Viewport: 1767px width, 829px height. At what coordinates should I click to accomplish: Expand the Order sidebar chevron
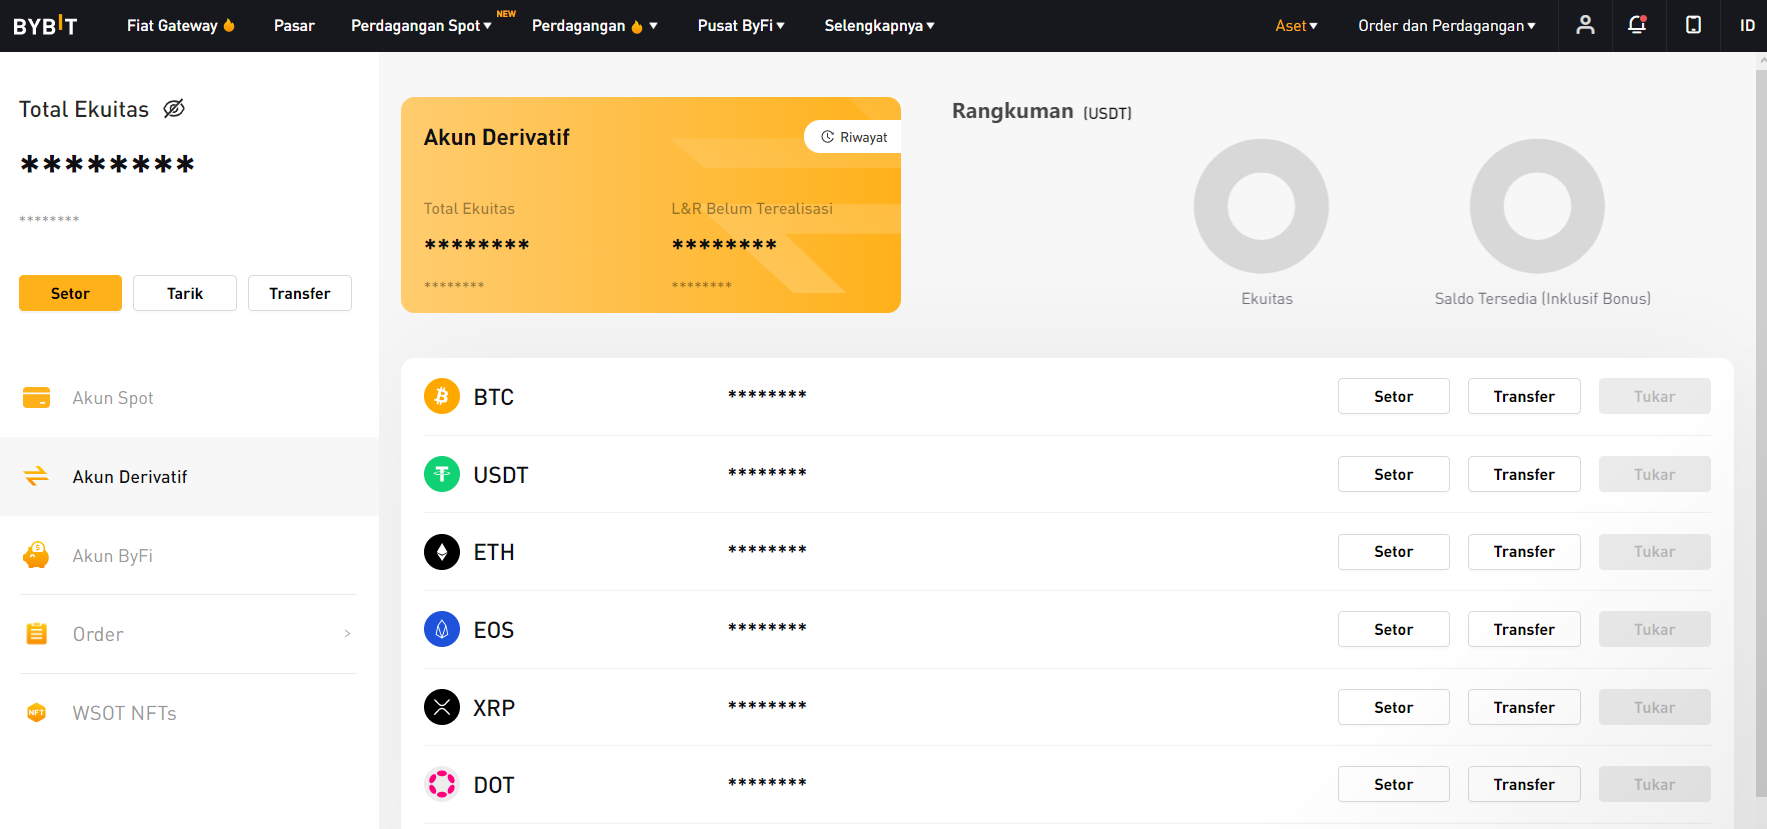tap(347, 633)
